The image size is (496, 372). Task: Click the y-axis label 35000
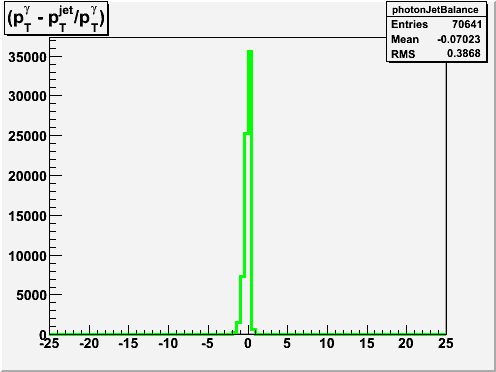(27, 57)
